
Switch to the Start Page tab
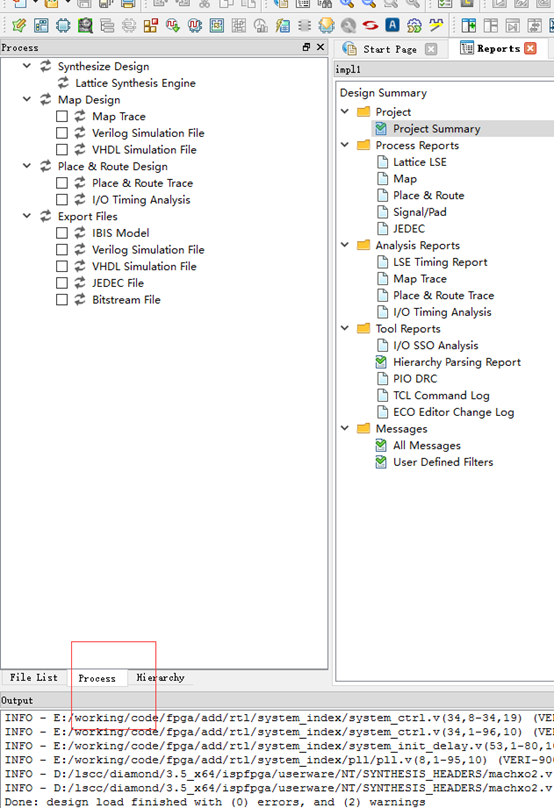390,49
